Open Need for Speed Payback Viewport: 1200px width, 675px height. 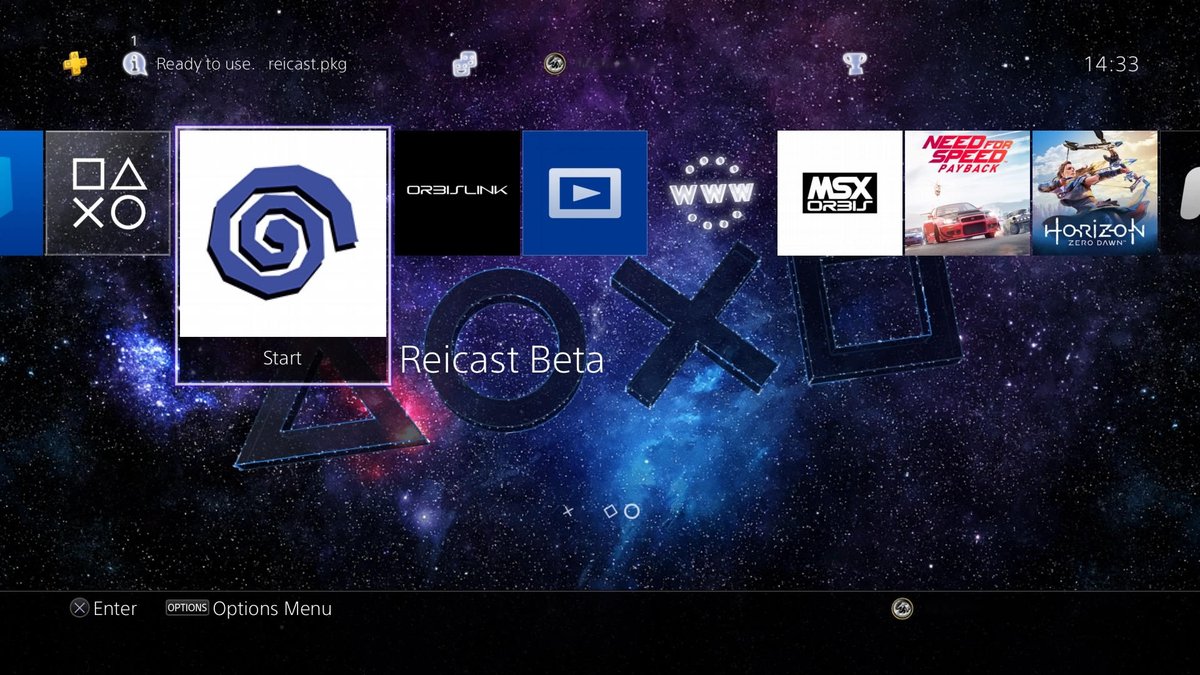[967, 193]
